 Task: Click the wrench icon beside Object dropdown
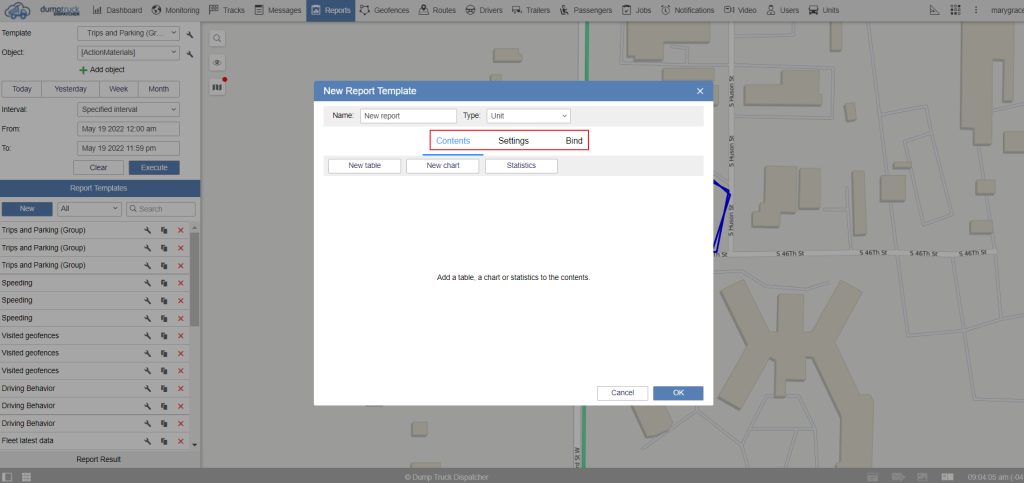click(190, 52)
